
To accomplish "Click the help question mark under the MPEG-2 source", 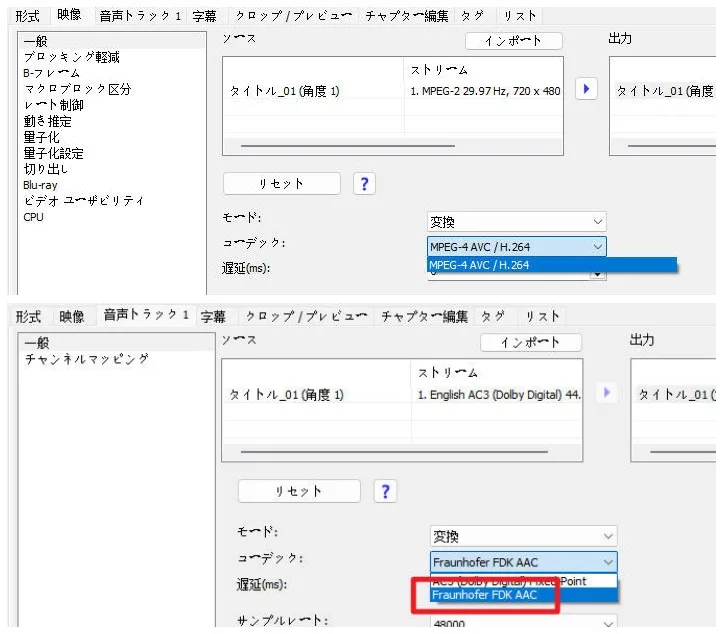I will (x=365, y=184).
